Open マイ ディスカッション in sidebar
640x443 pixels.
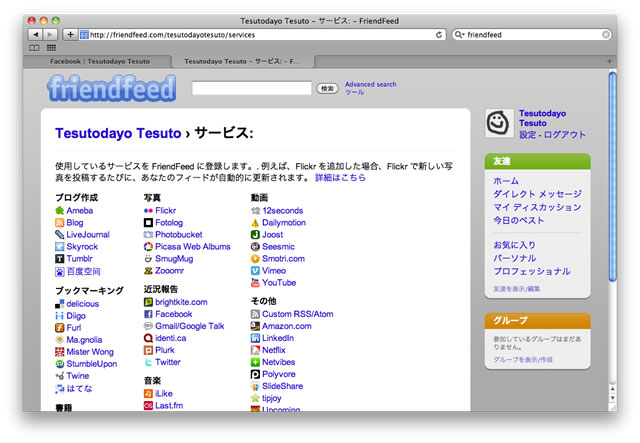point(537,207)
